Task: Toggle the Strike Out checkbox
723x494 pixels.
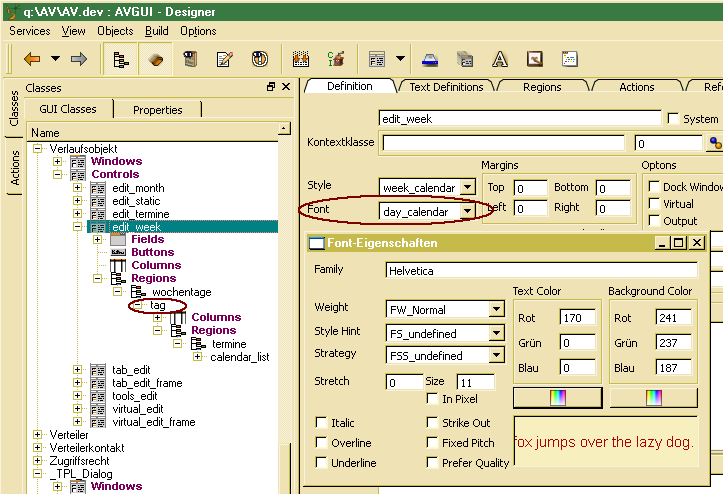Action: [x=433, y=423]
